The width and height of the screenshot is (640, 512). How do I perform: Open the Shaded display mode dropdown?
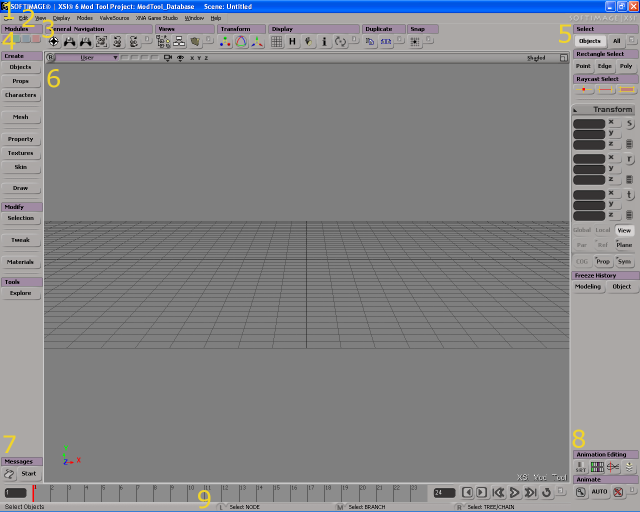(536, 58)
